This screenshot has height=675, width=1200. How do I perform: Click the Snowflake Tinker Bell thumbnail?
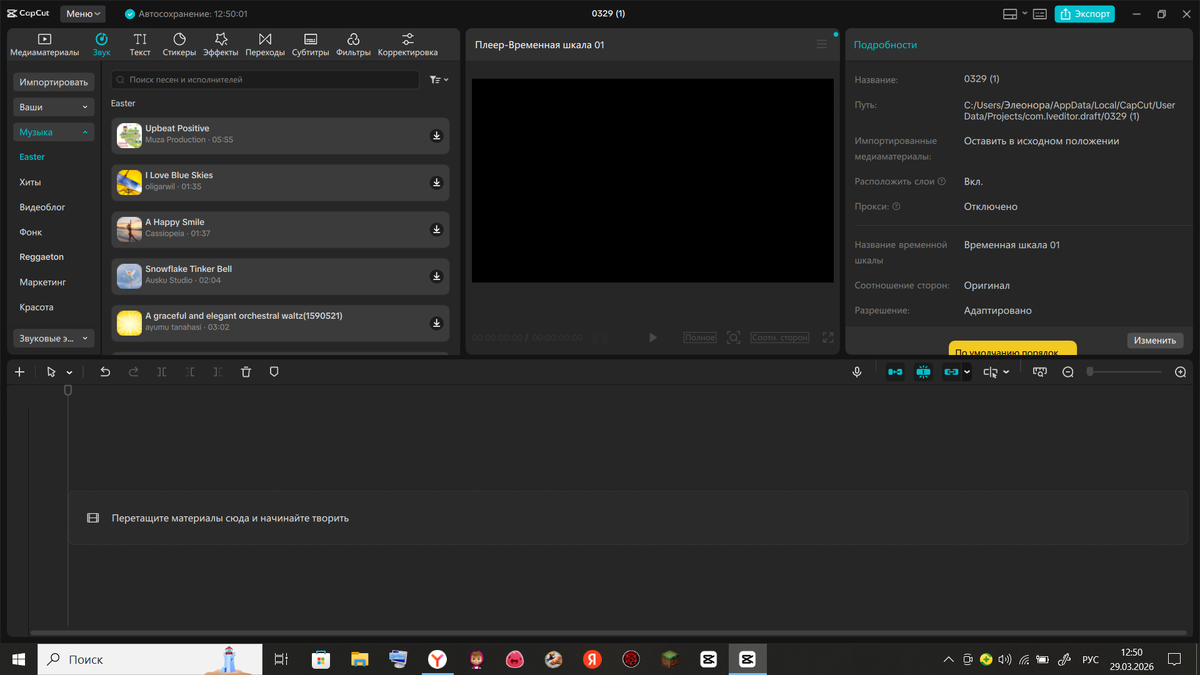[x=129, y=276]
